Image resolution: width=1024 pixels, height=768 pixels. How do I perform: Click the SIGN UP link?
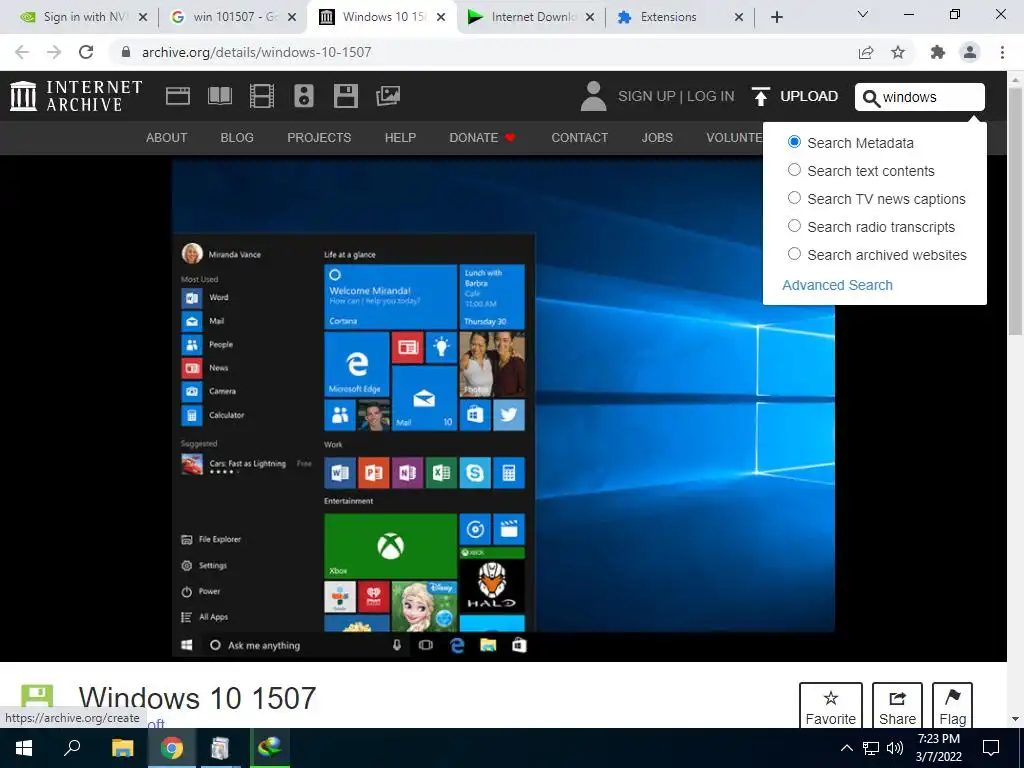click(x=647, y=97)
